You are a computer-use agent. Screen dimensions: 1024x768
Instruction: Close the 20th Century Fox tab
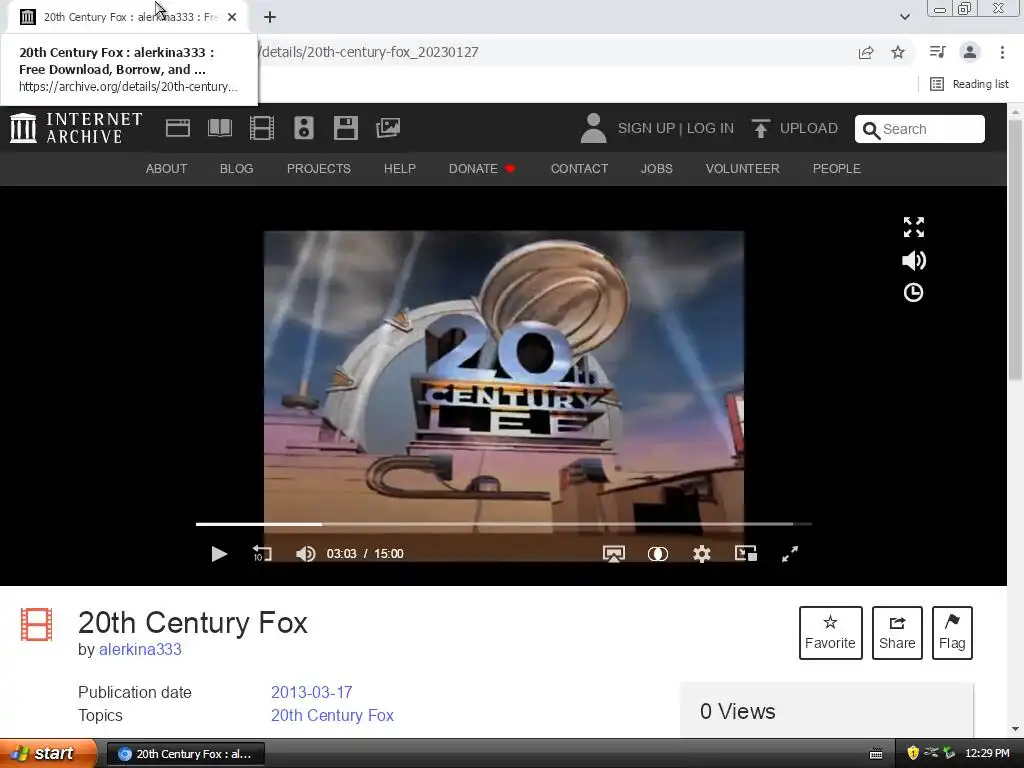pyautogui.click(x=232, y=17)
